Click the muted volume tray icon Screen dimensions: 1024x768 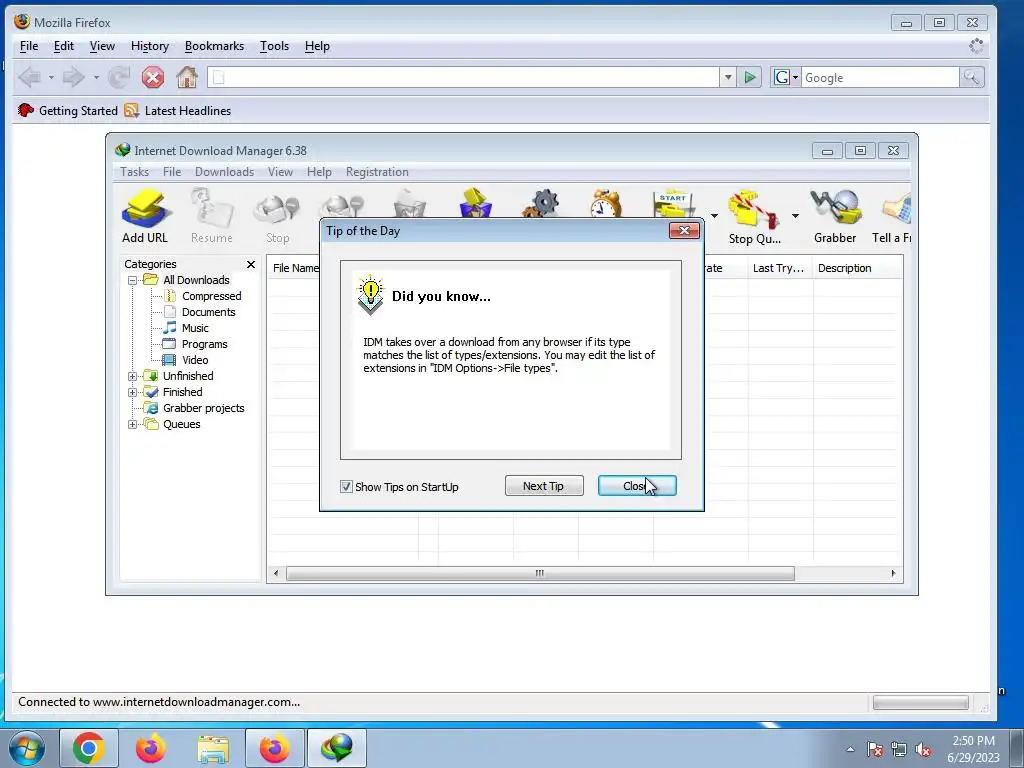923,749
